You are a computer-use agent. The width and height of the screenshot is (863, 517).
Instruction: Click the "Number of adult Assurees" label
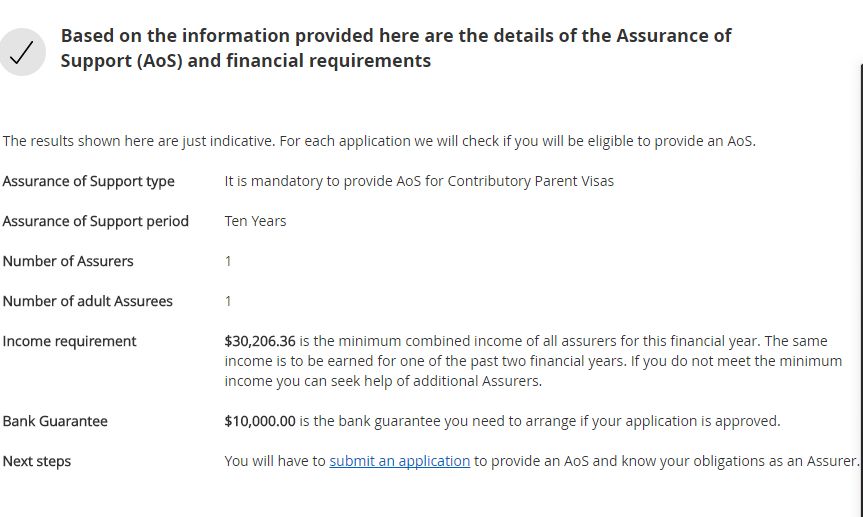pyautogui.click(x=87, y=301)
